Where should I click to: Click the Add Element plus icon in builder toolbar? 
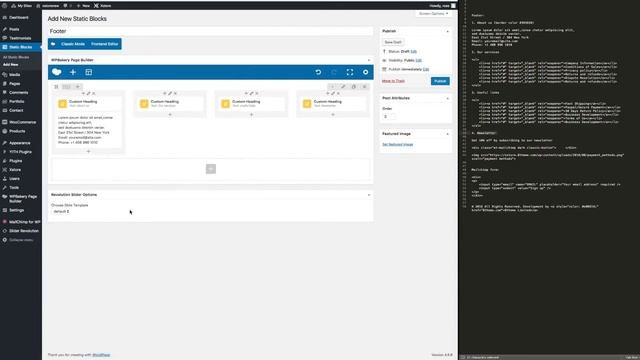(73, 72)
